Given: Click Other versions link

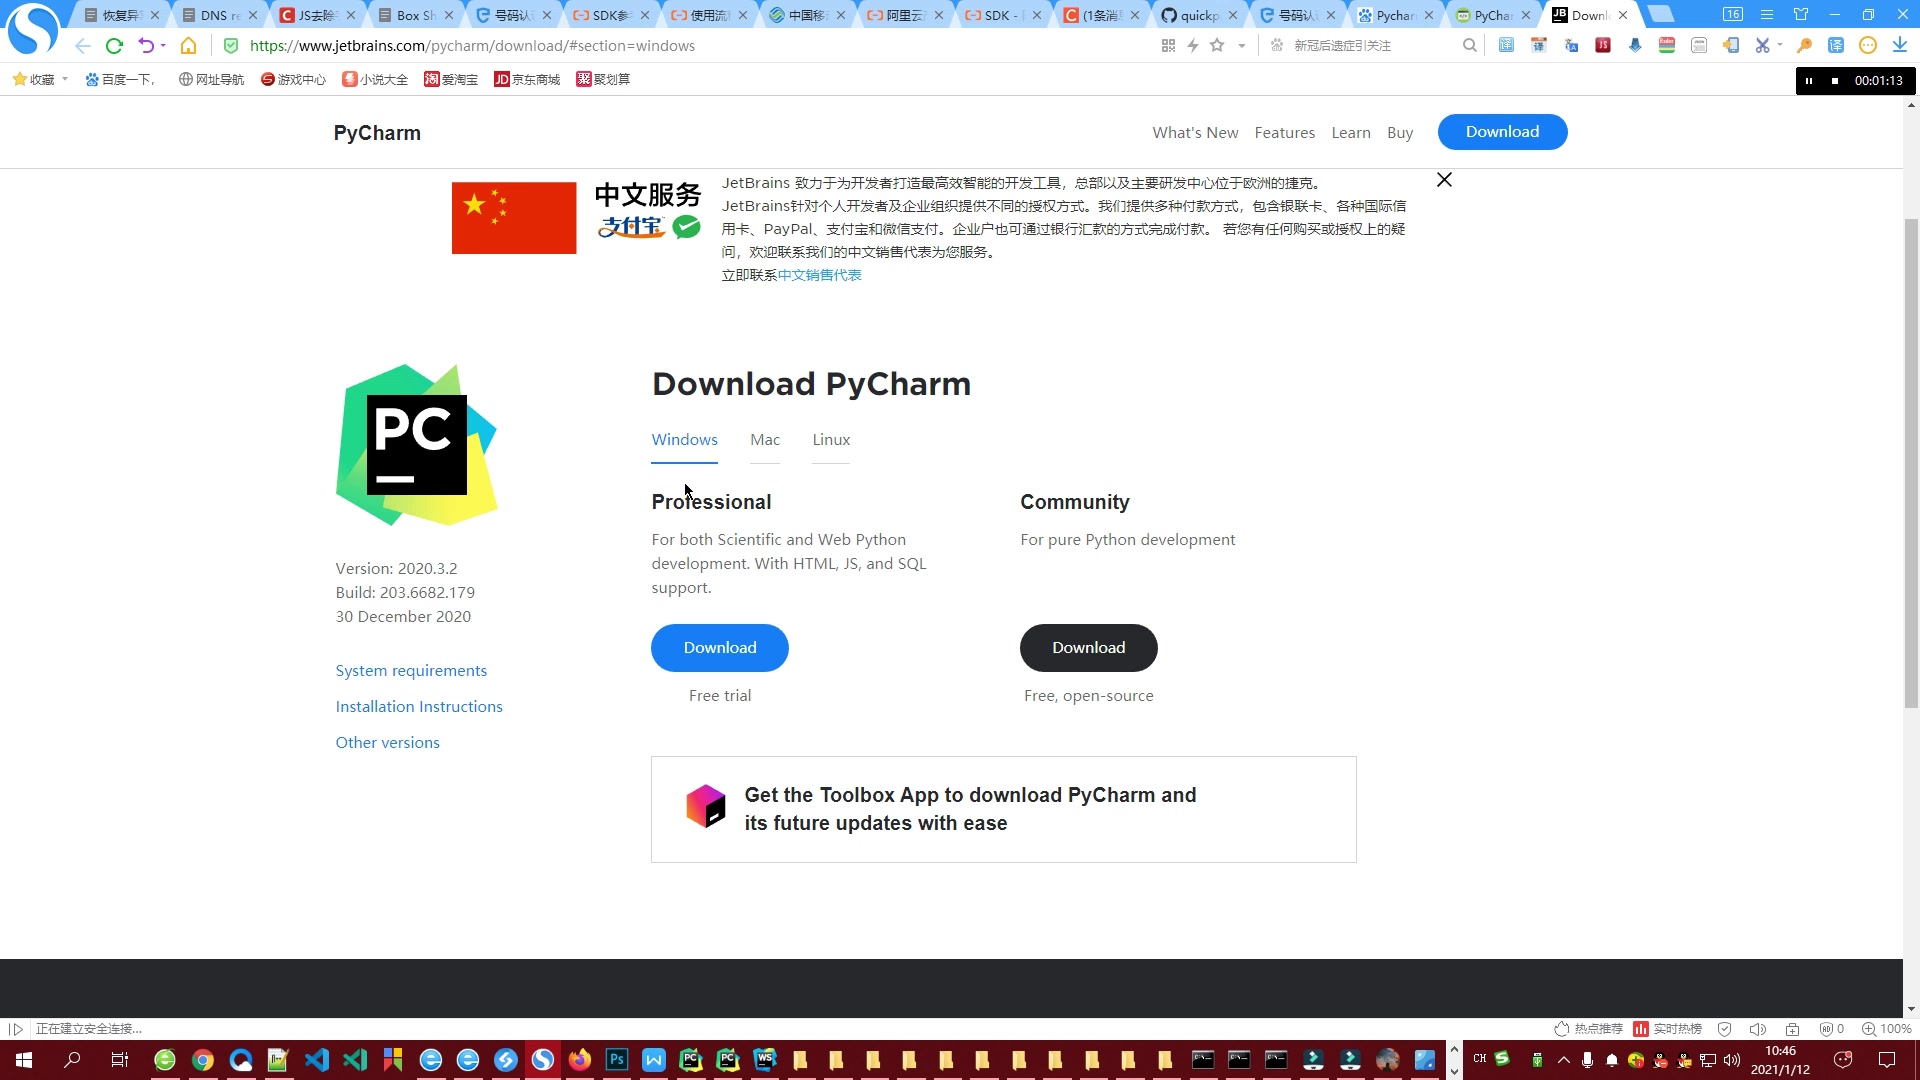Looking at the screenshot, I should pyautogui.click(x=388, y=741).
